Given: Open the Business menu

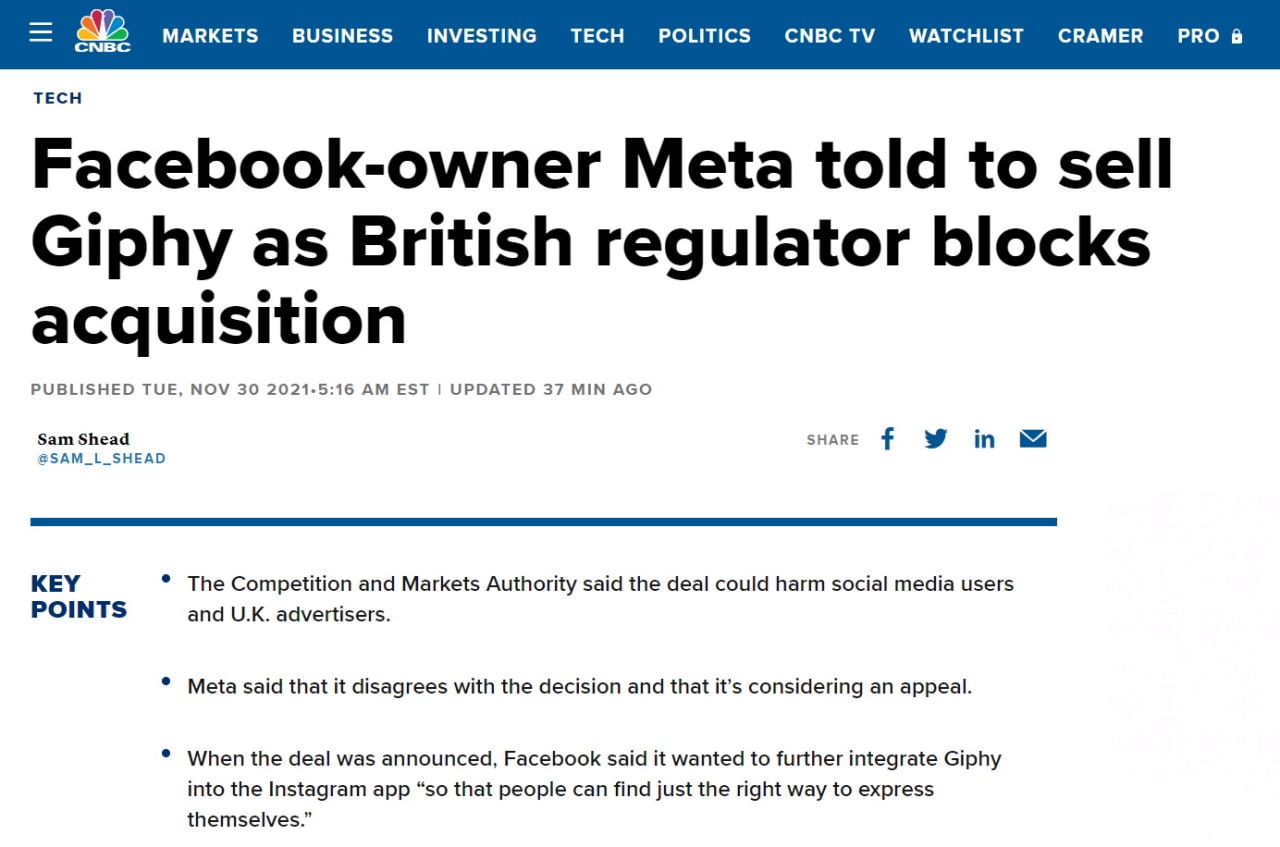Looking at the screenshot, I should click(x=342, y=36).
